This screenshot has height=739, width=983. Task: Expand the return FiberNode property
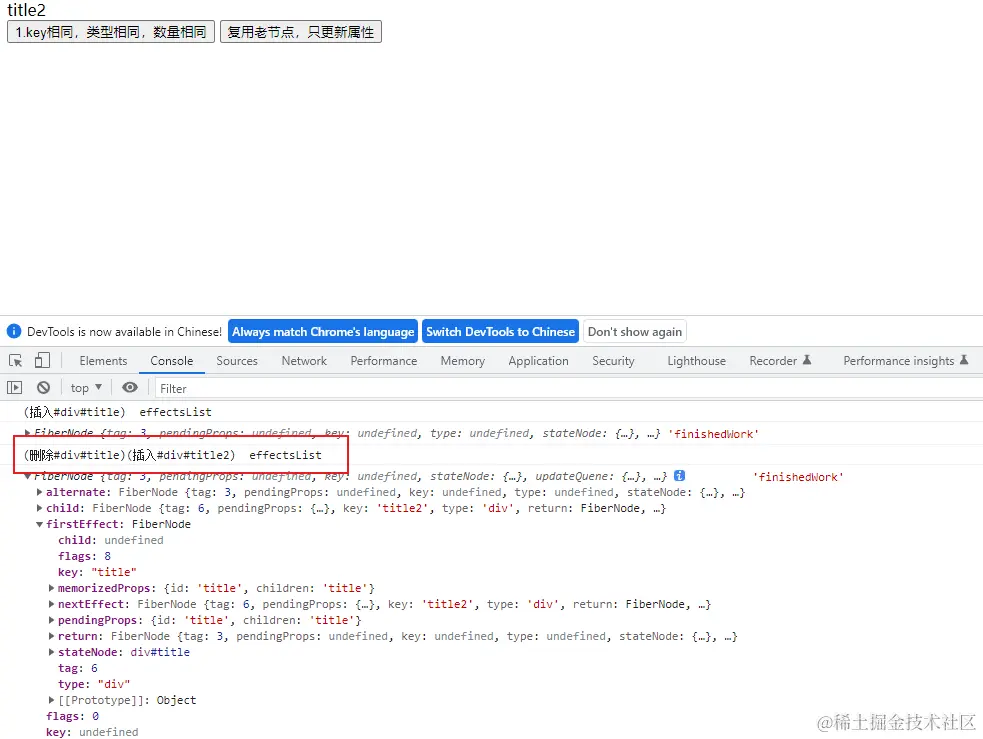51,636
